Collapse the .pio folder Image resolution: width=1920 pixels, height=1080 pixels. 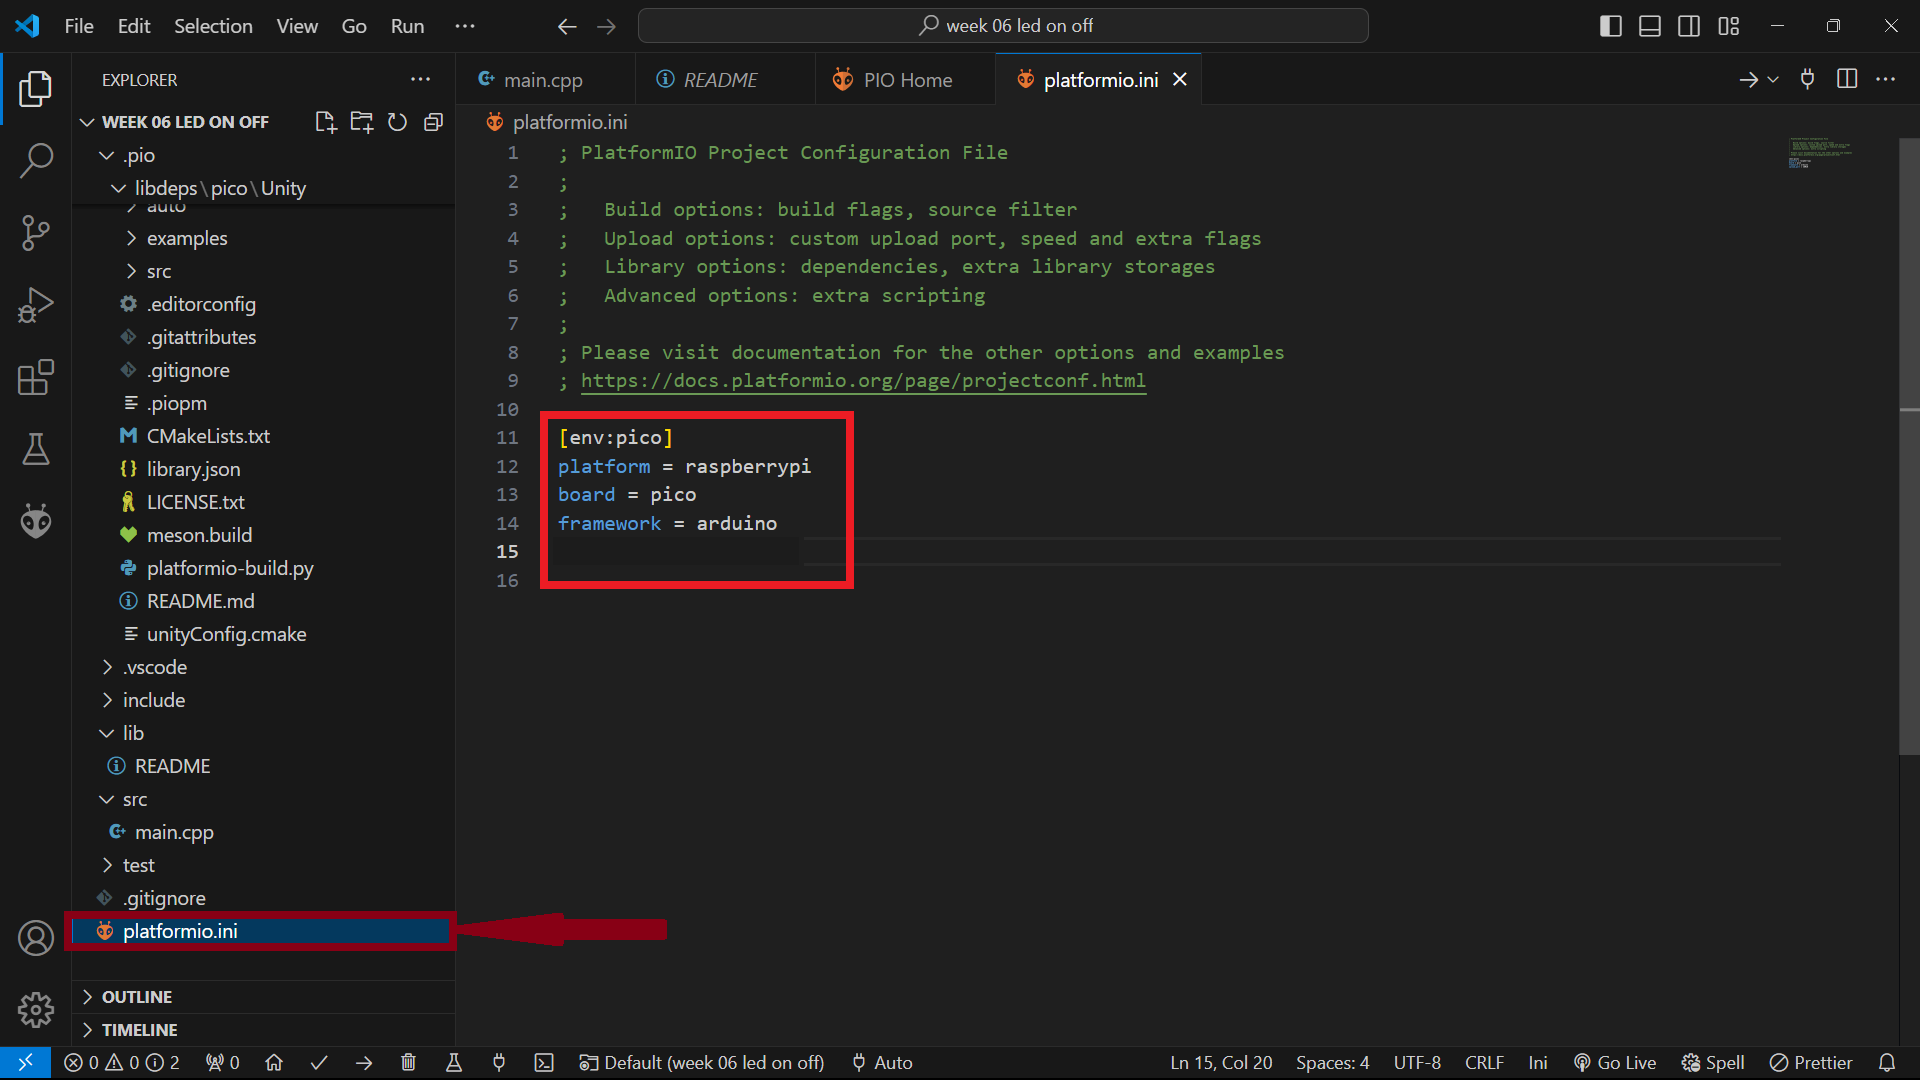(x=138, y=155)
